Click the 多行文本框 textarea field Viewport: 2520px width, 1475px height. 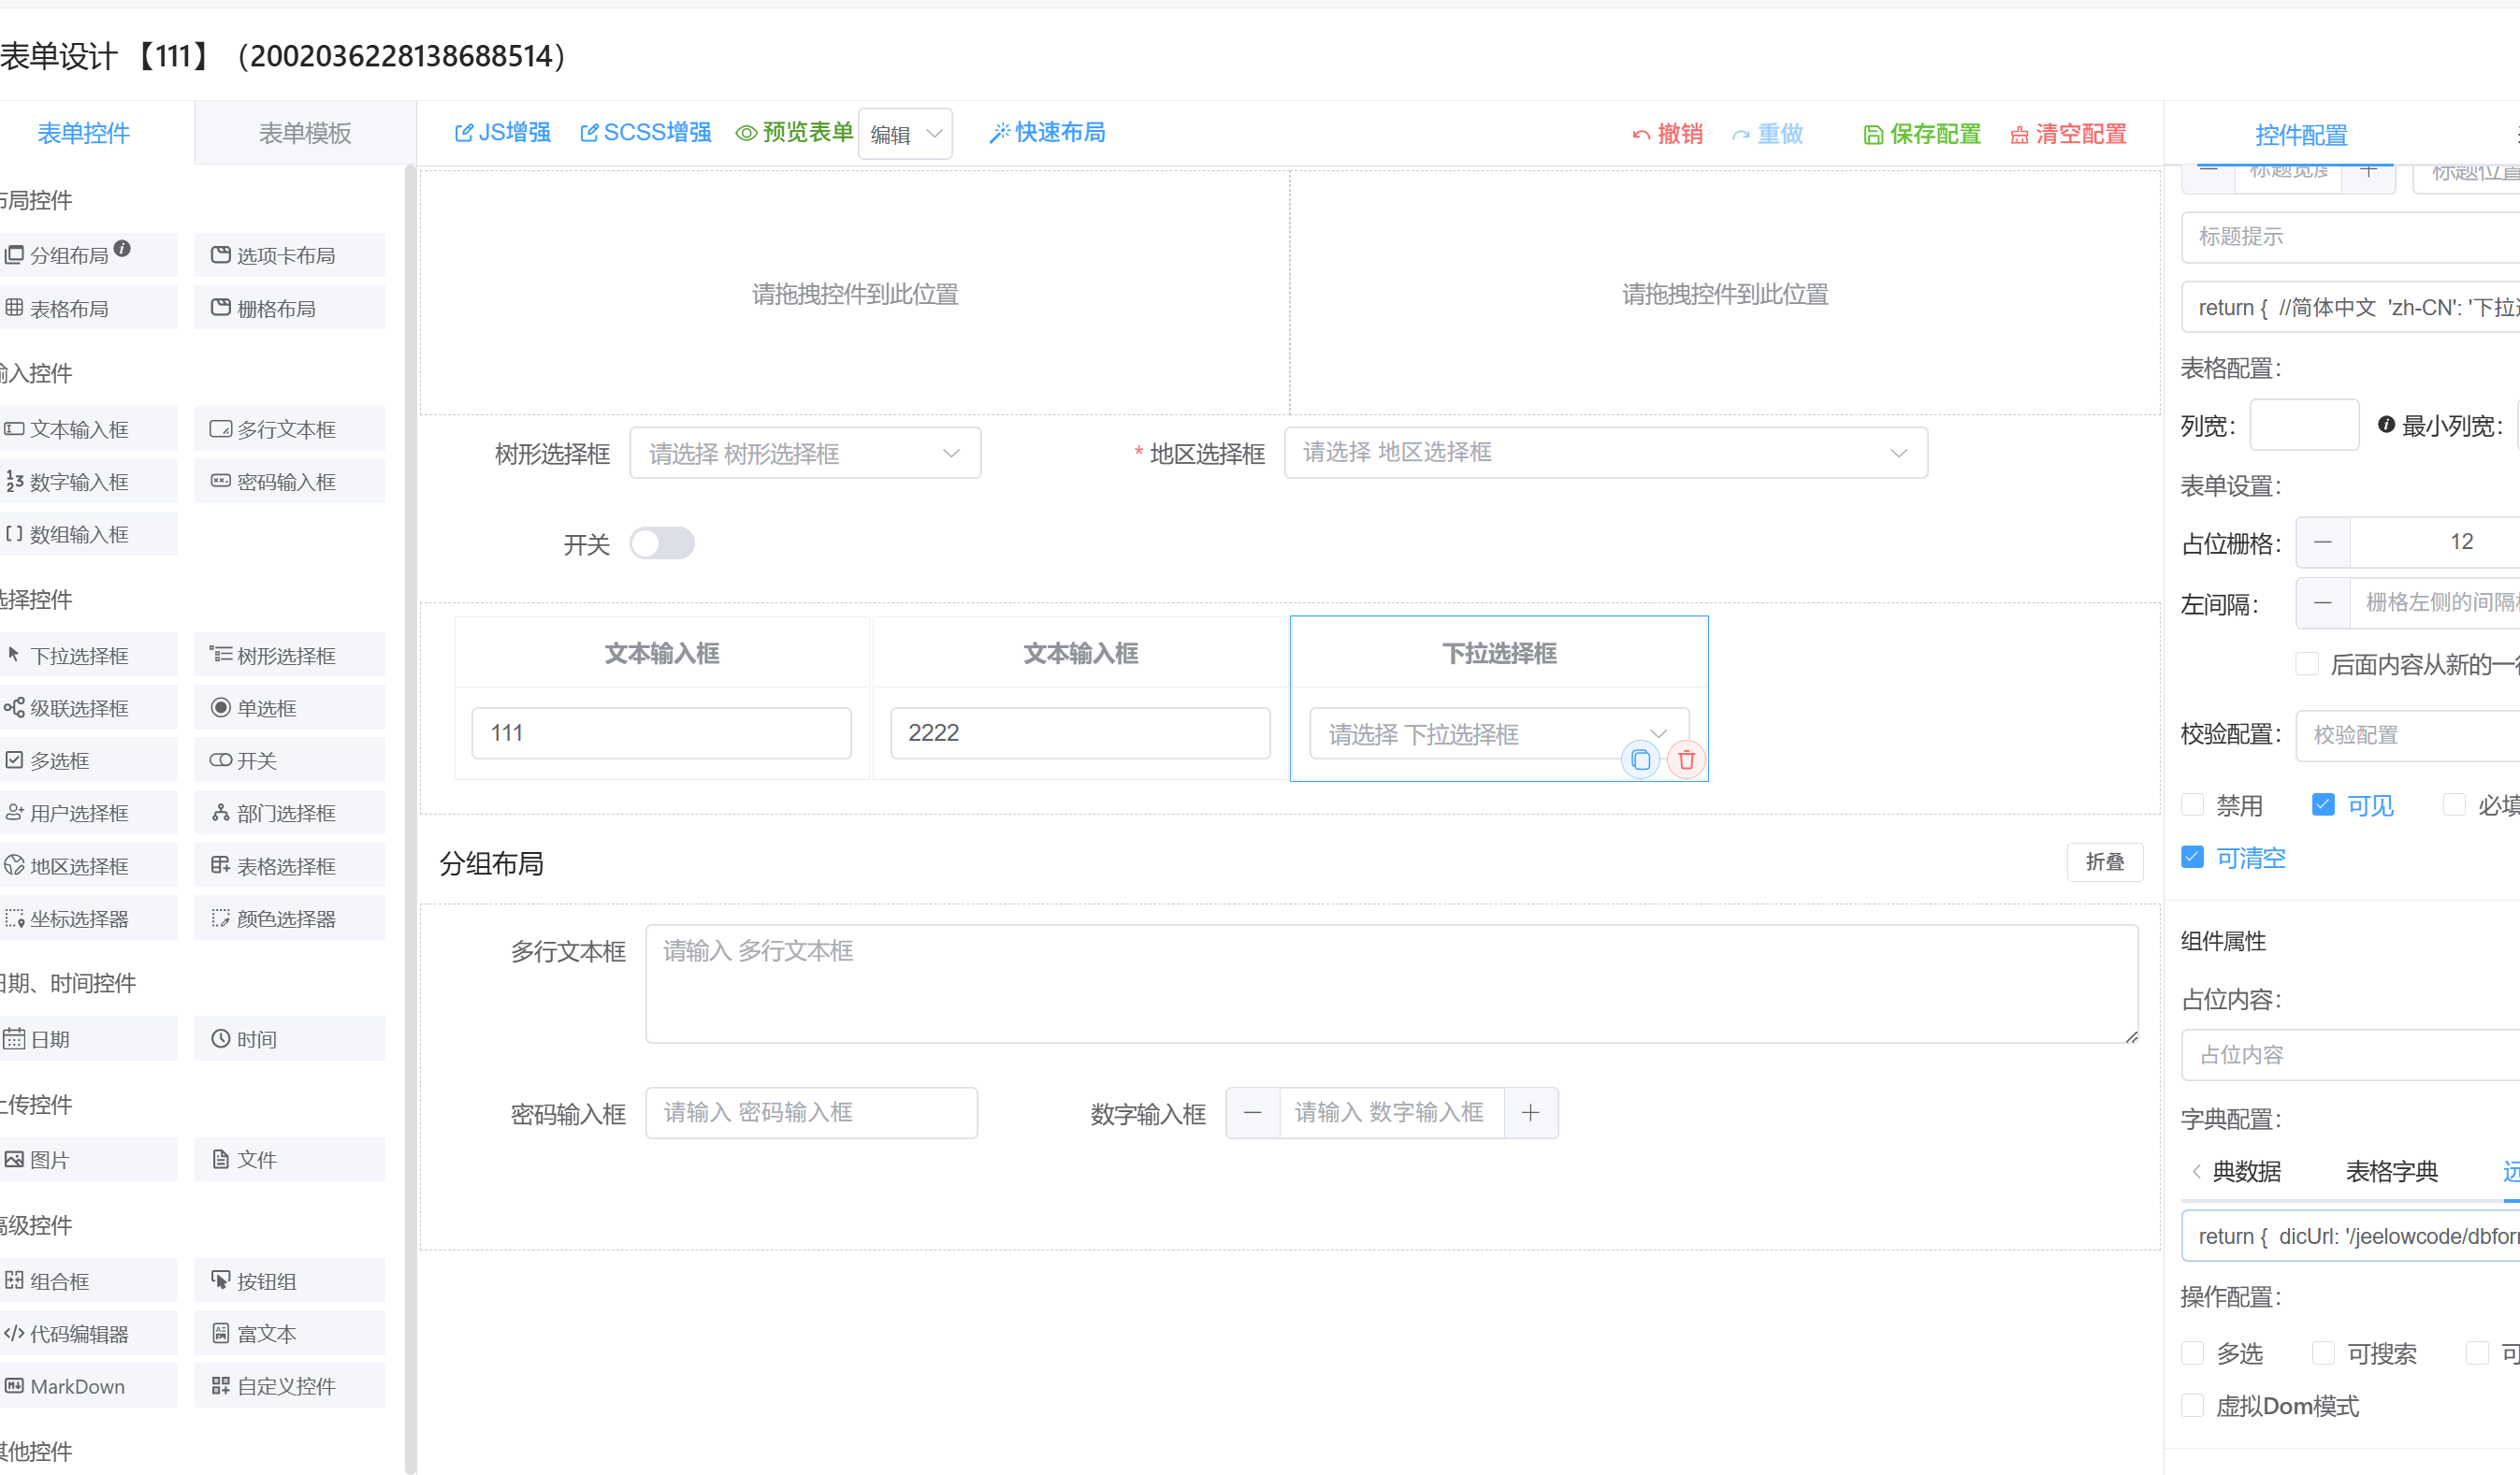click(x=1390, y=983)
